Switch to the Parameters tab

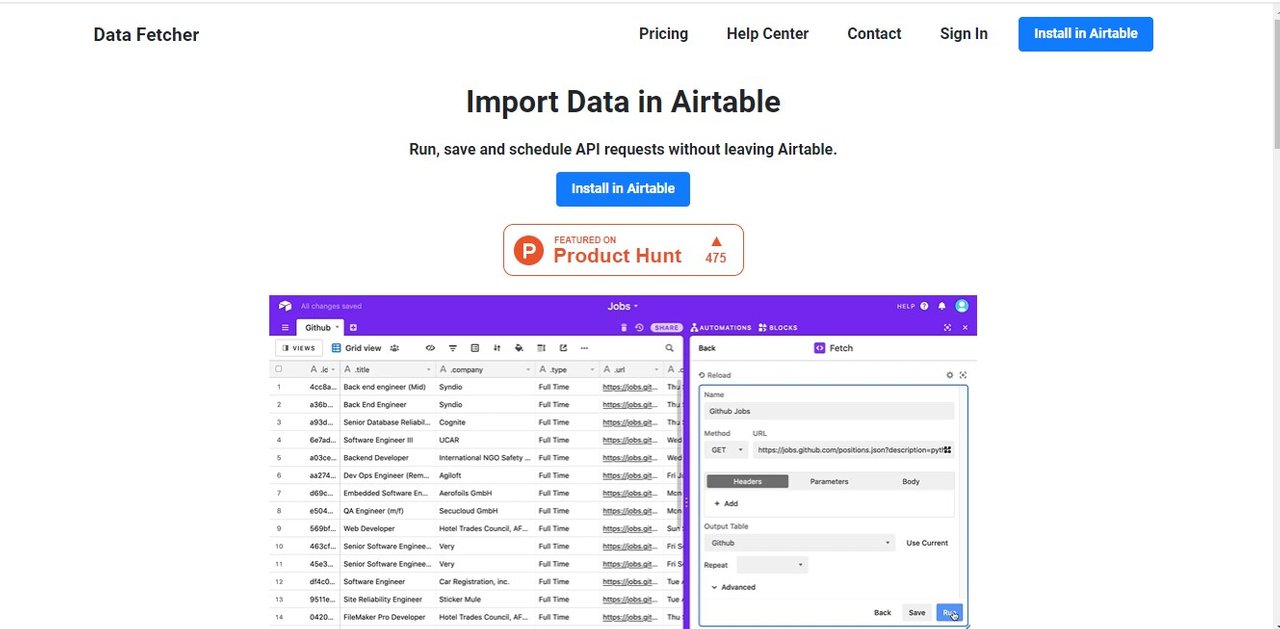pyautogui.click(x=829, y=481)
